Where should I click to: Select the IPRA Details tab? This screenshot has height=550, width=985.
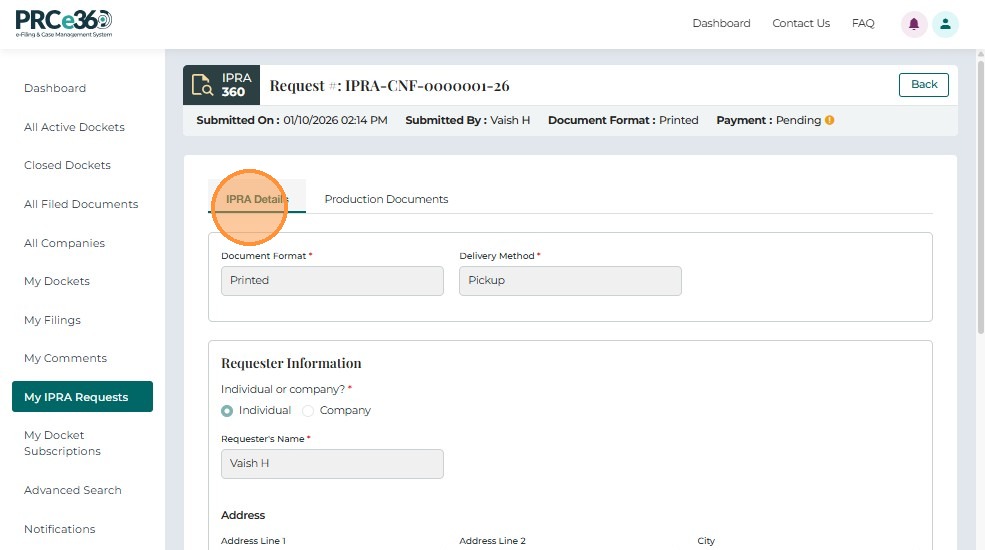257,199
